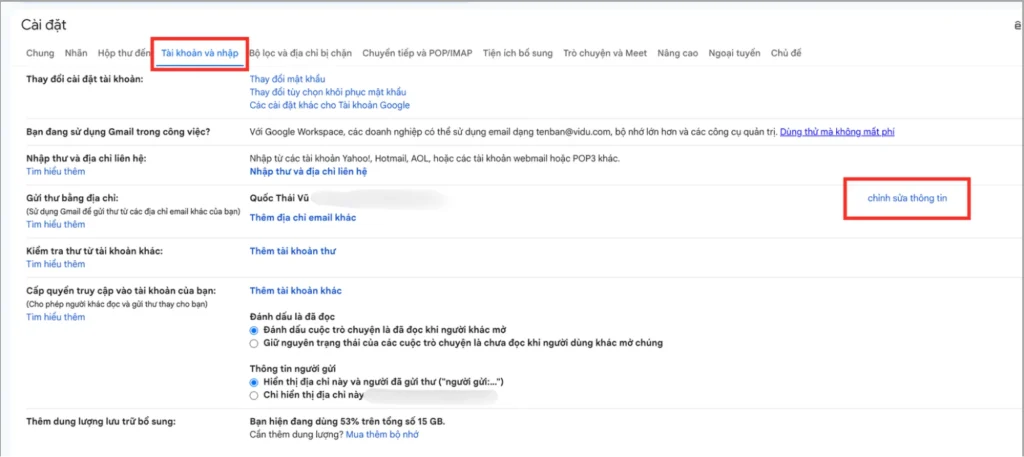Open the Chung settings tab
Screen dimensions: 1024x457
pos(40,54)
